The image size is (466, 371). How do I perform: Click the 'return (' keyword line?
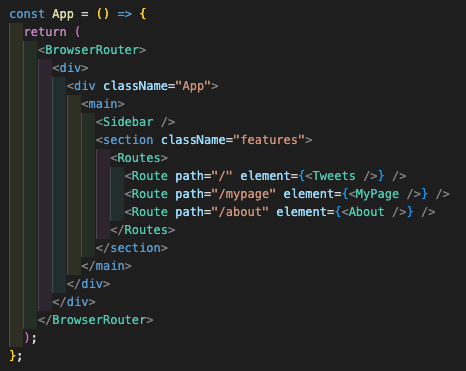(x=52, y=32)
